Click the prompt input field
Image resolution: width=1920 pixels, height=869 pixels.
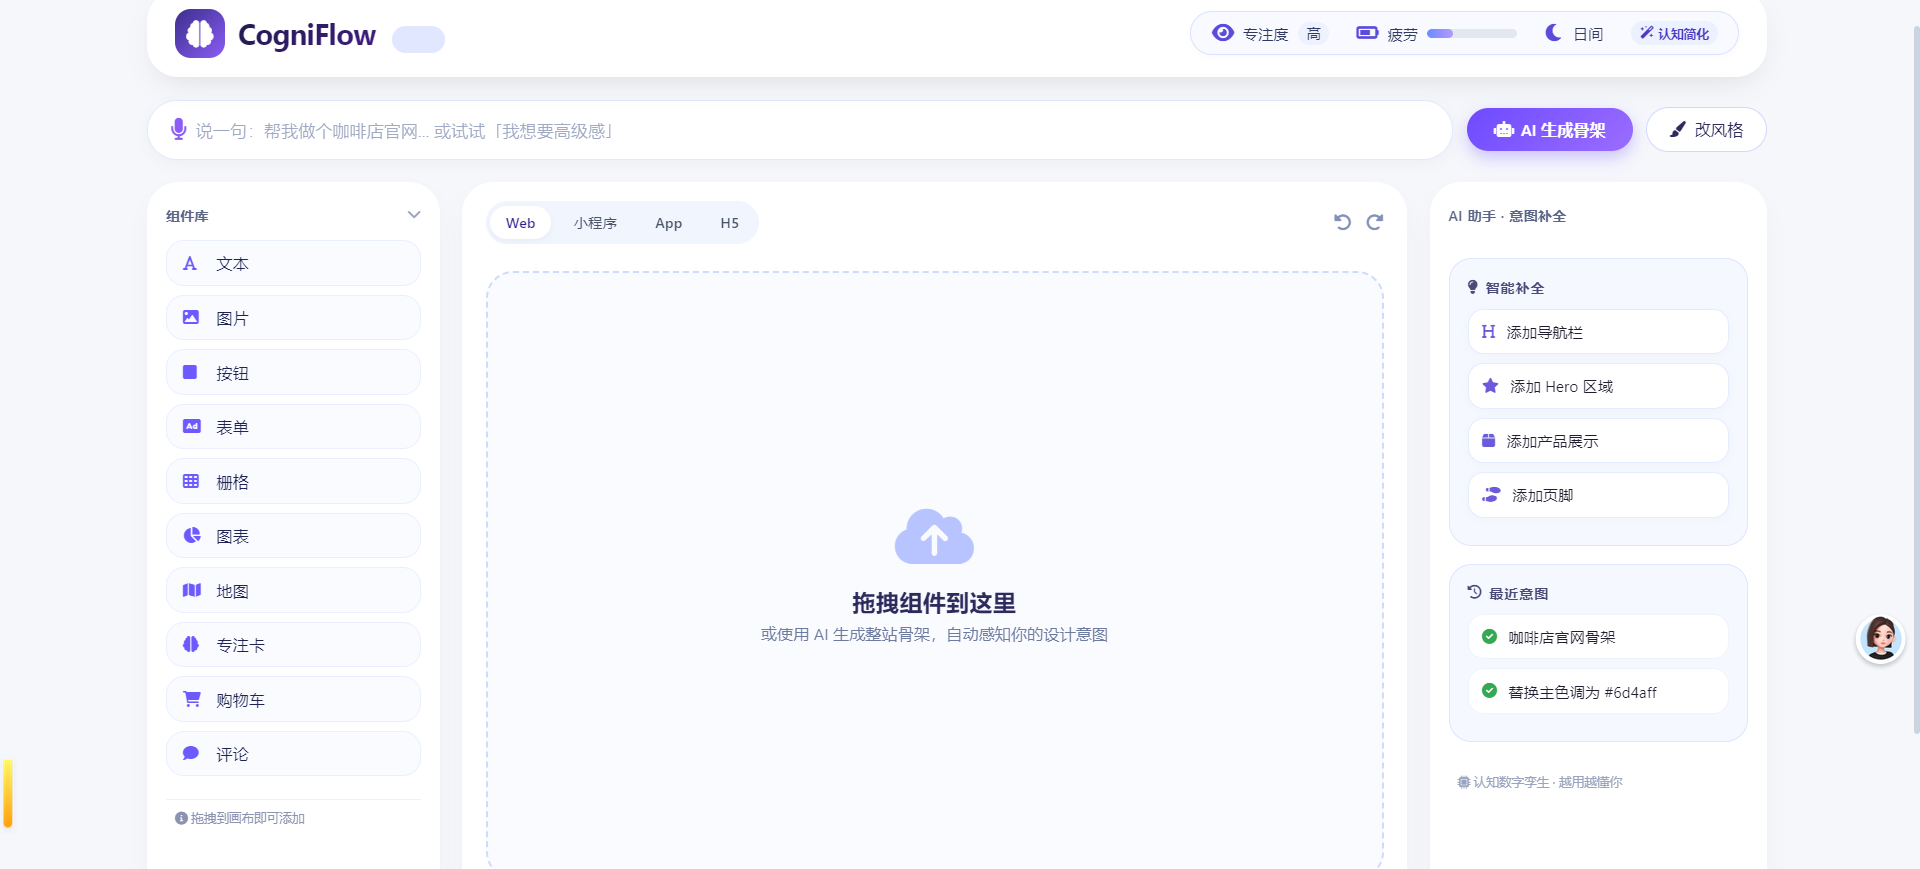click(800, 130)
